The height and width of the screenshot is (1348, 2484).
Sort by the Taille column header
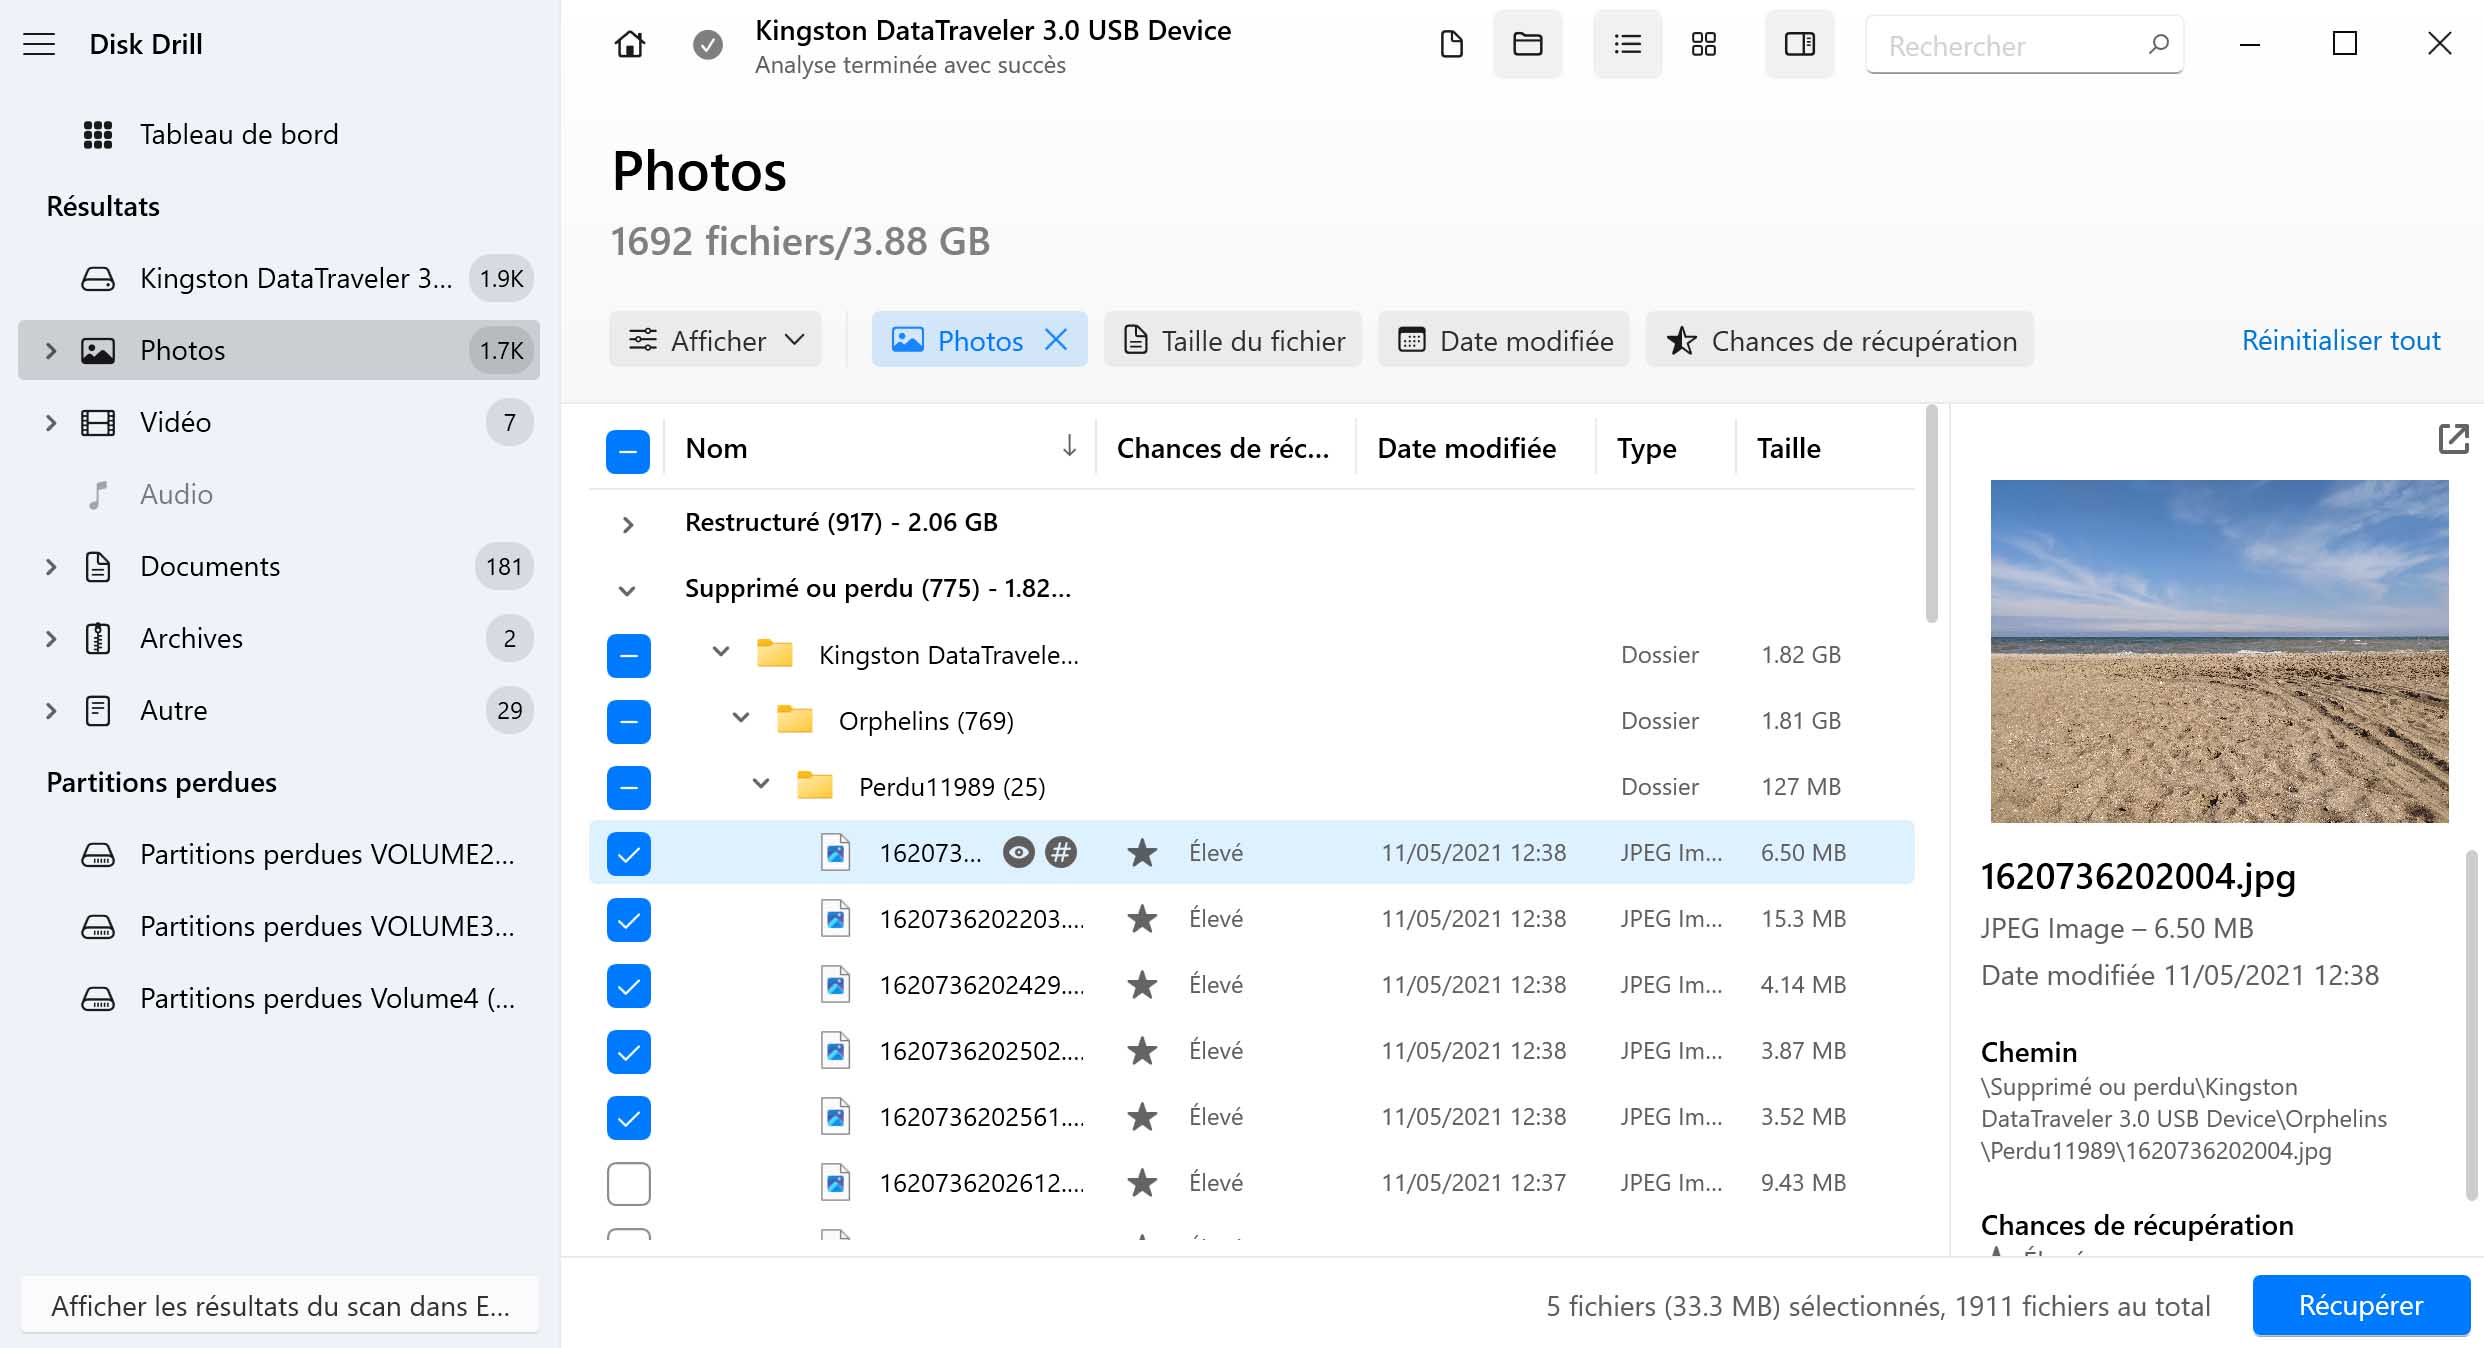coord(1788,448)
